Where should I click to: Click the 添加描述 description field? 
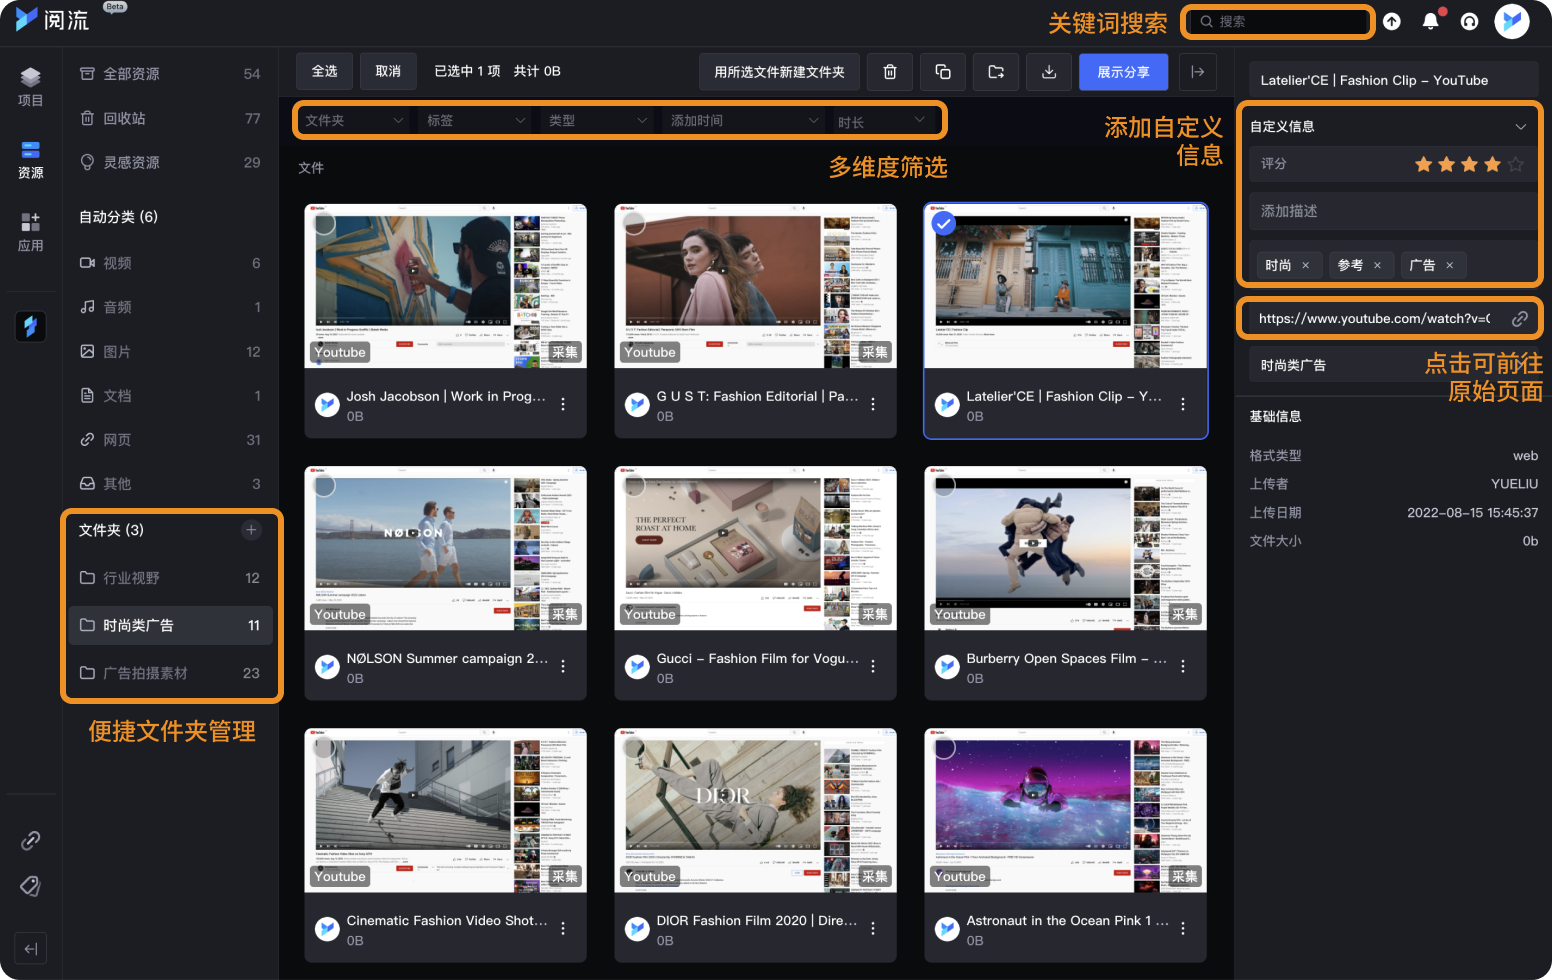point(1393,211)
